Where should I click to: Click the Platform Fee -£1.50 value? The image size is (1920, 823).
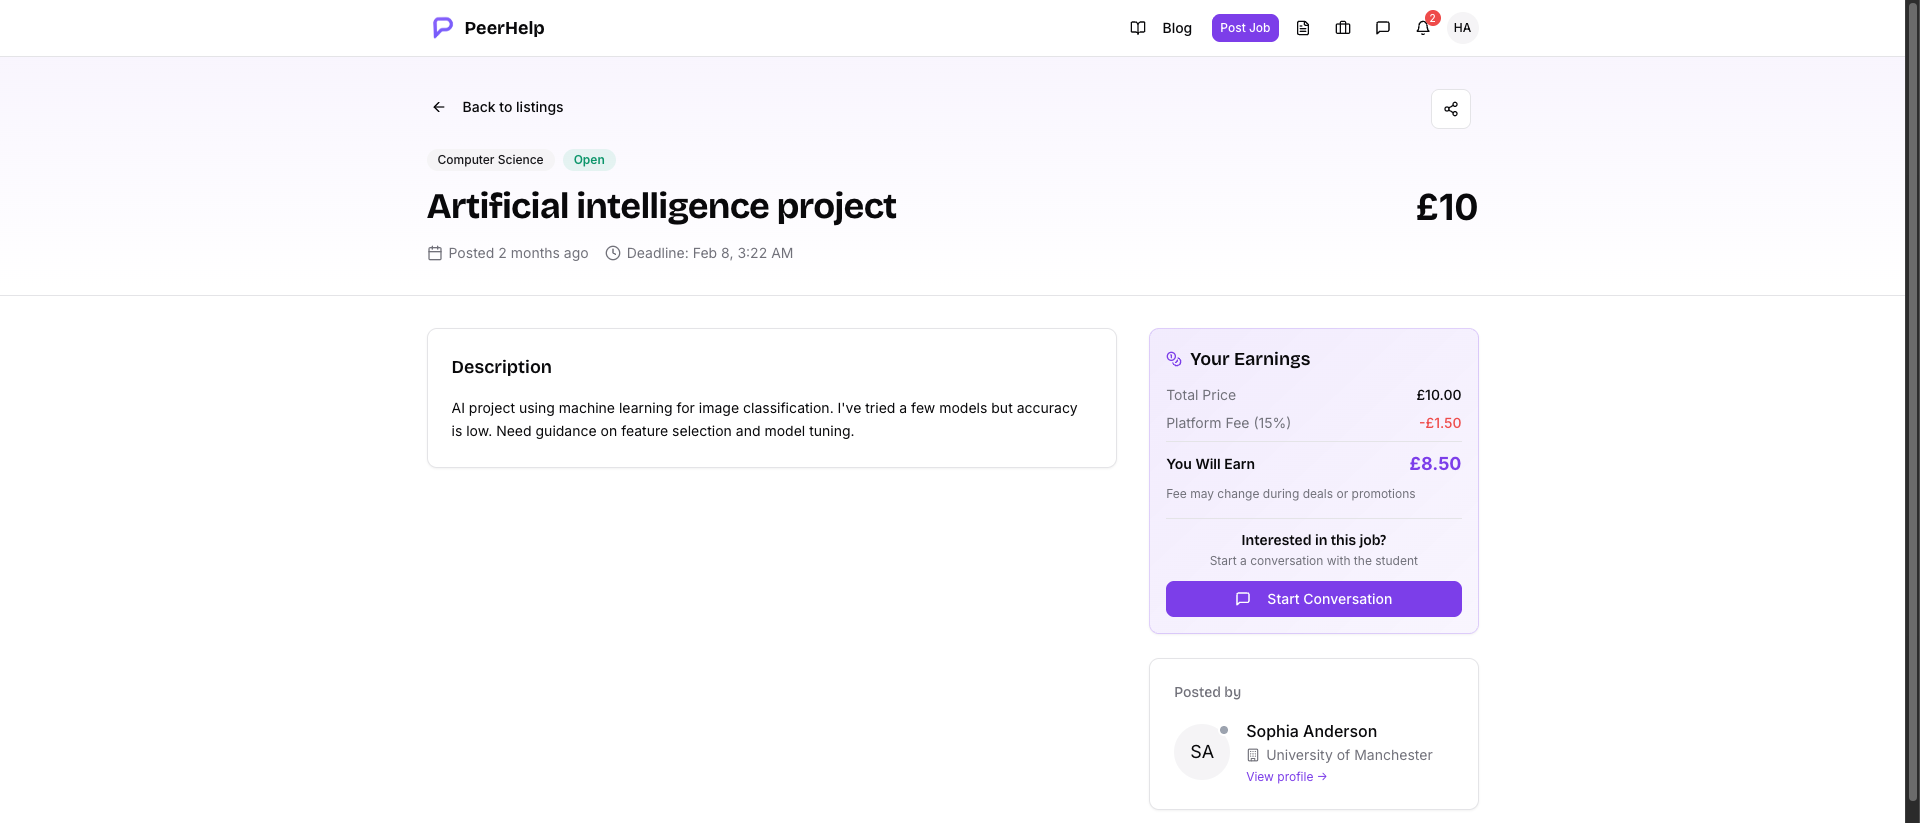click(1440, 423)
